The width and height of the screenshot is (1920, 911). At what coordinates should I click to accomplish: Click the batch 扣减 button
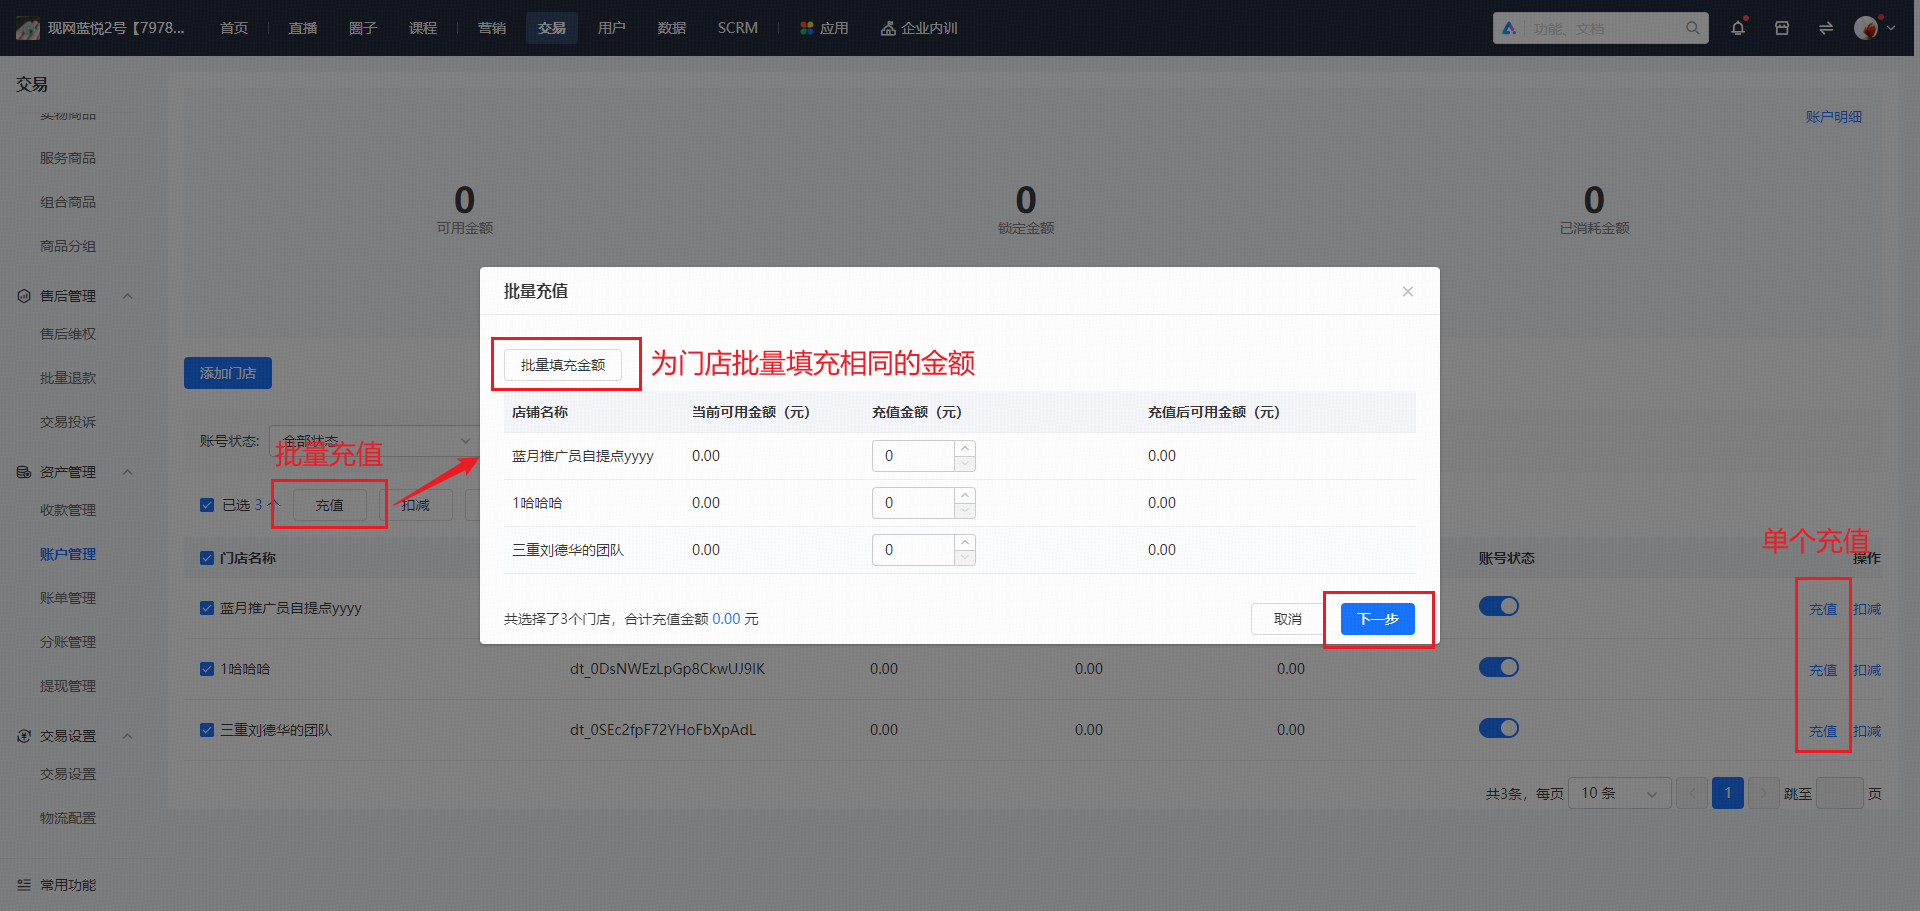point(416,505)
